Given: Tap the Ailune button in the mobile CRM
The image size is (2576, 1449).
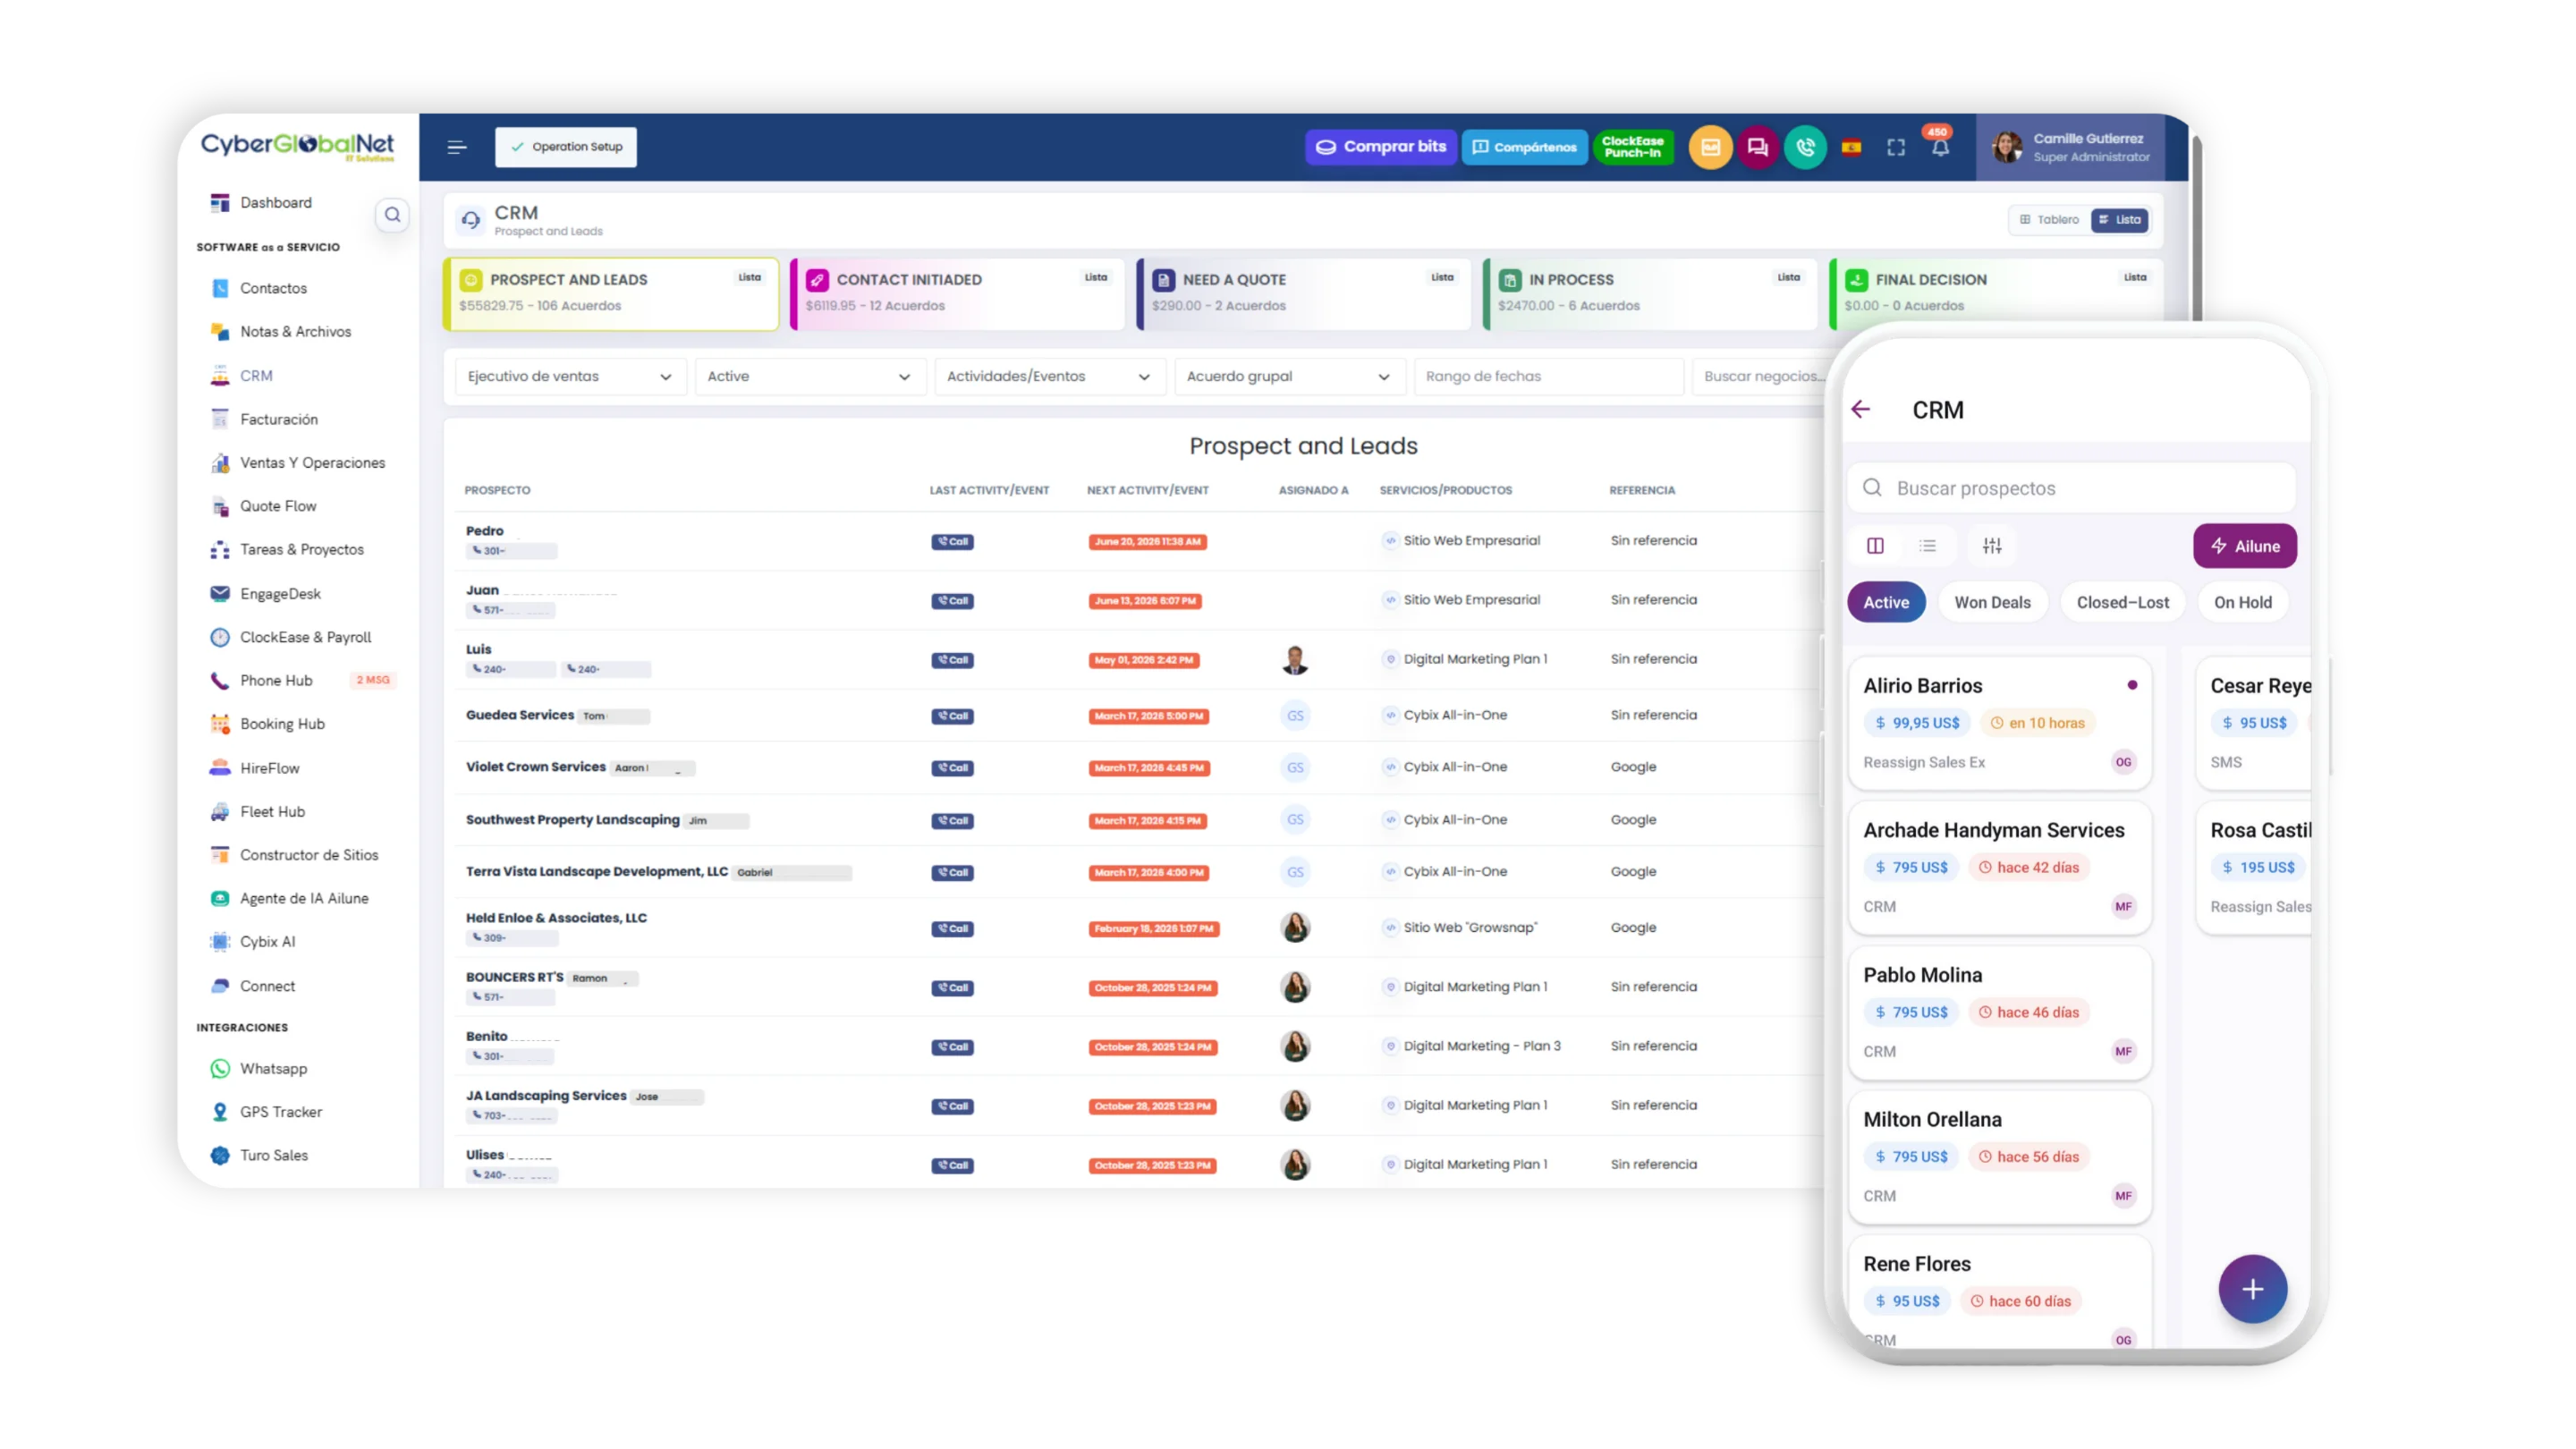Looking at the screenshot, I should [2245, 546].
